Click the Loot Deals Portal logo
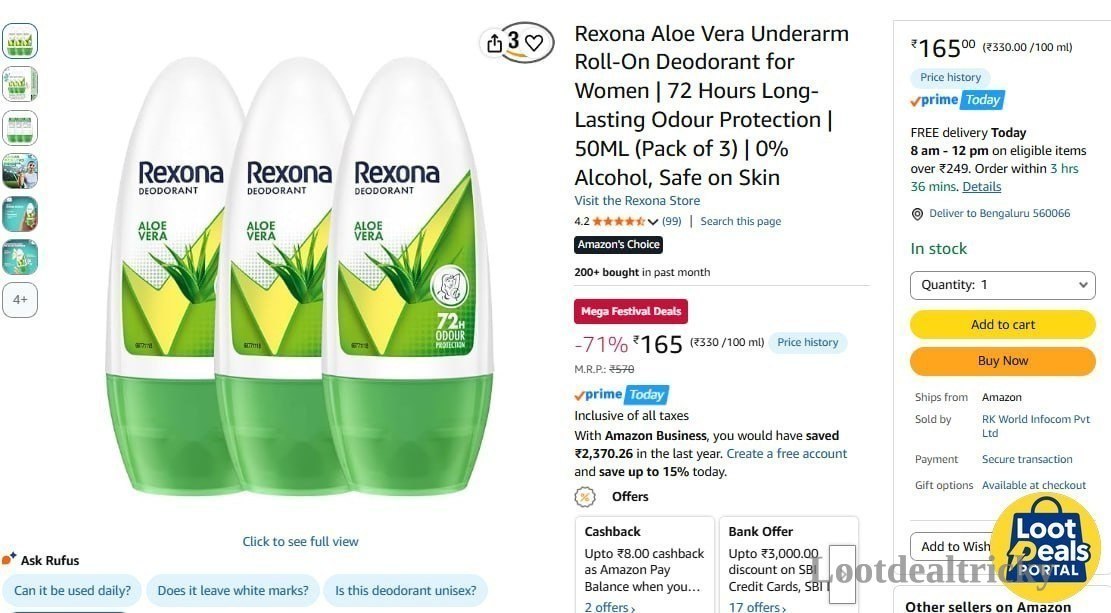1111x613 pixels. [1045, 548]
